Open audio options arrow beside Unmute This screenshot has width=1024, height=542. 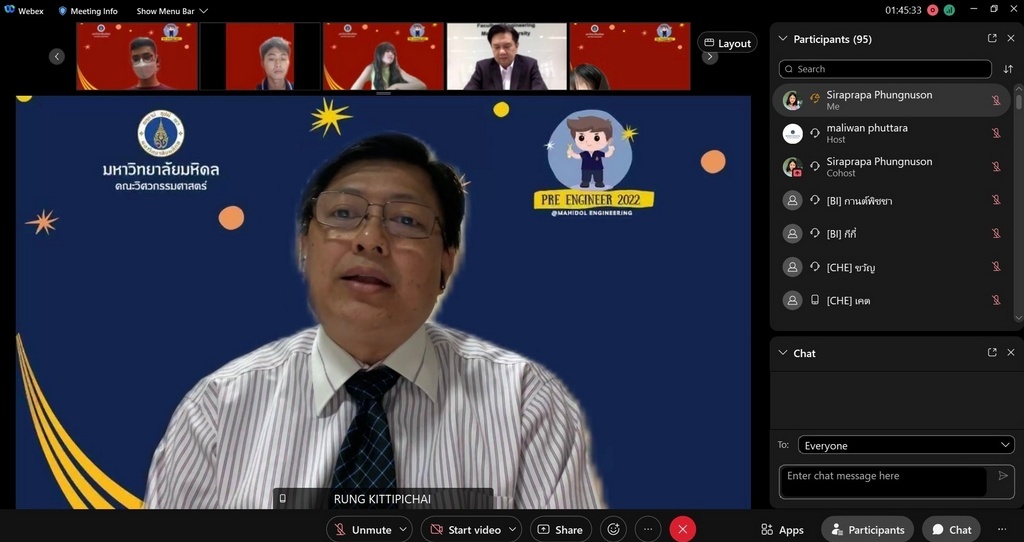point(404,529)
